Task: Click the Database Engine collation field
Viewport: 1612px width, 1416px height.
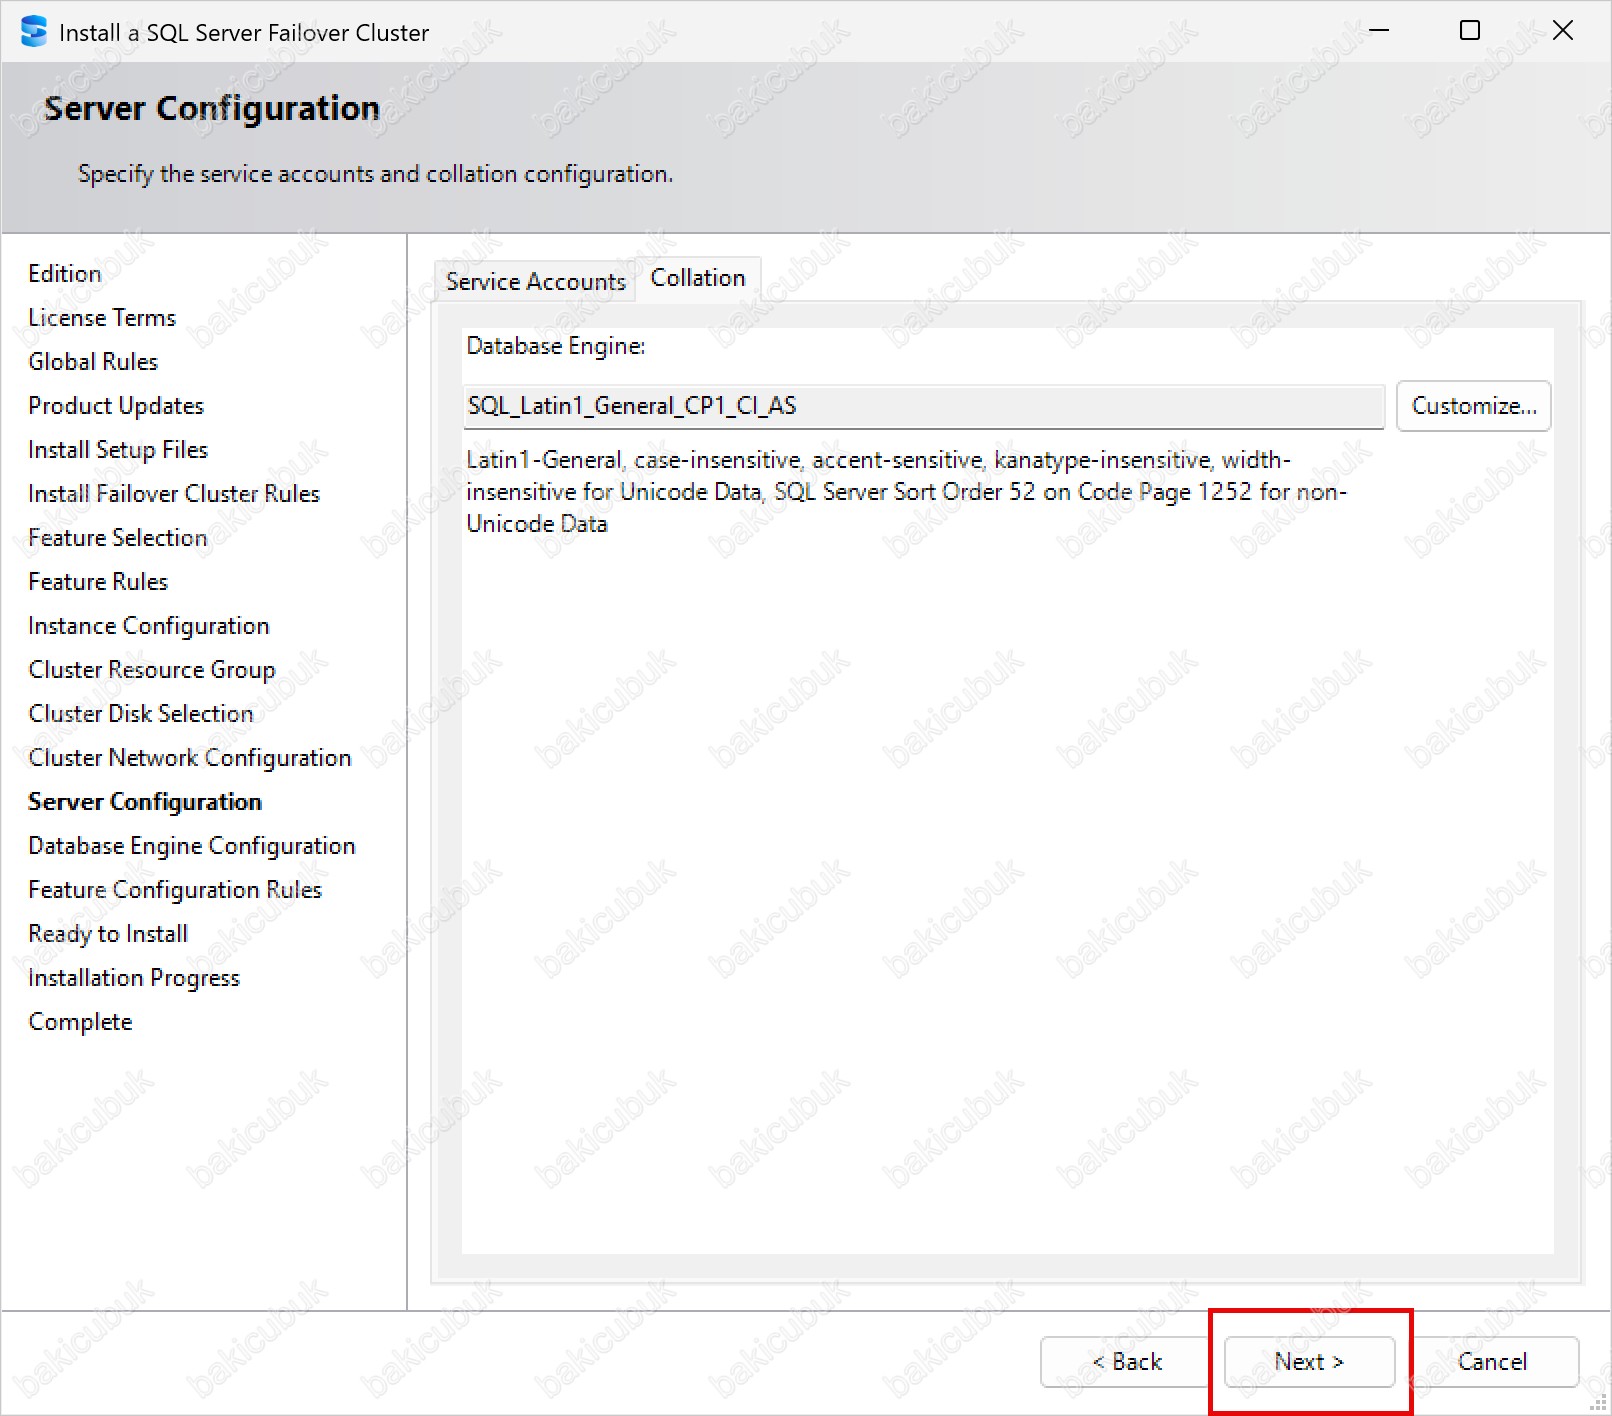Action: [x=922, y=406]
